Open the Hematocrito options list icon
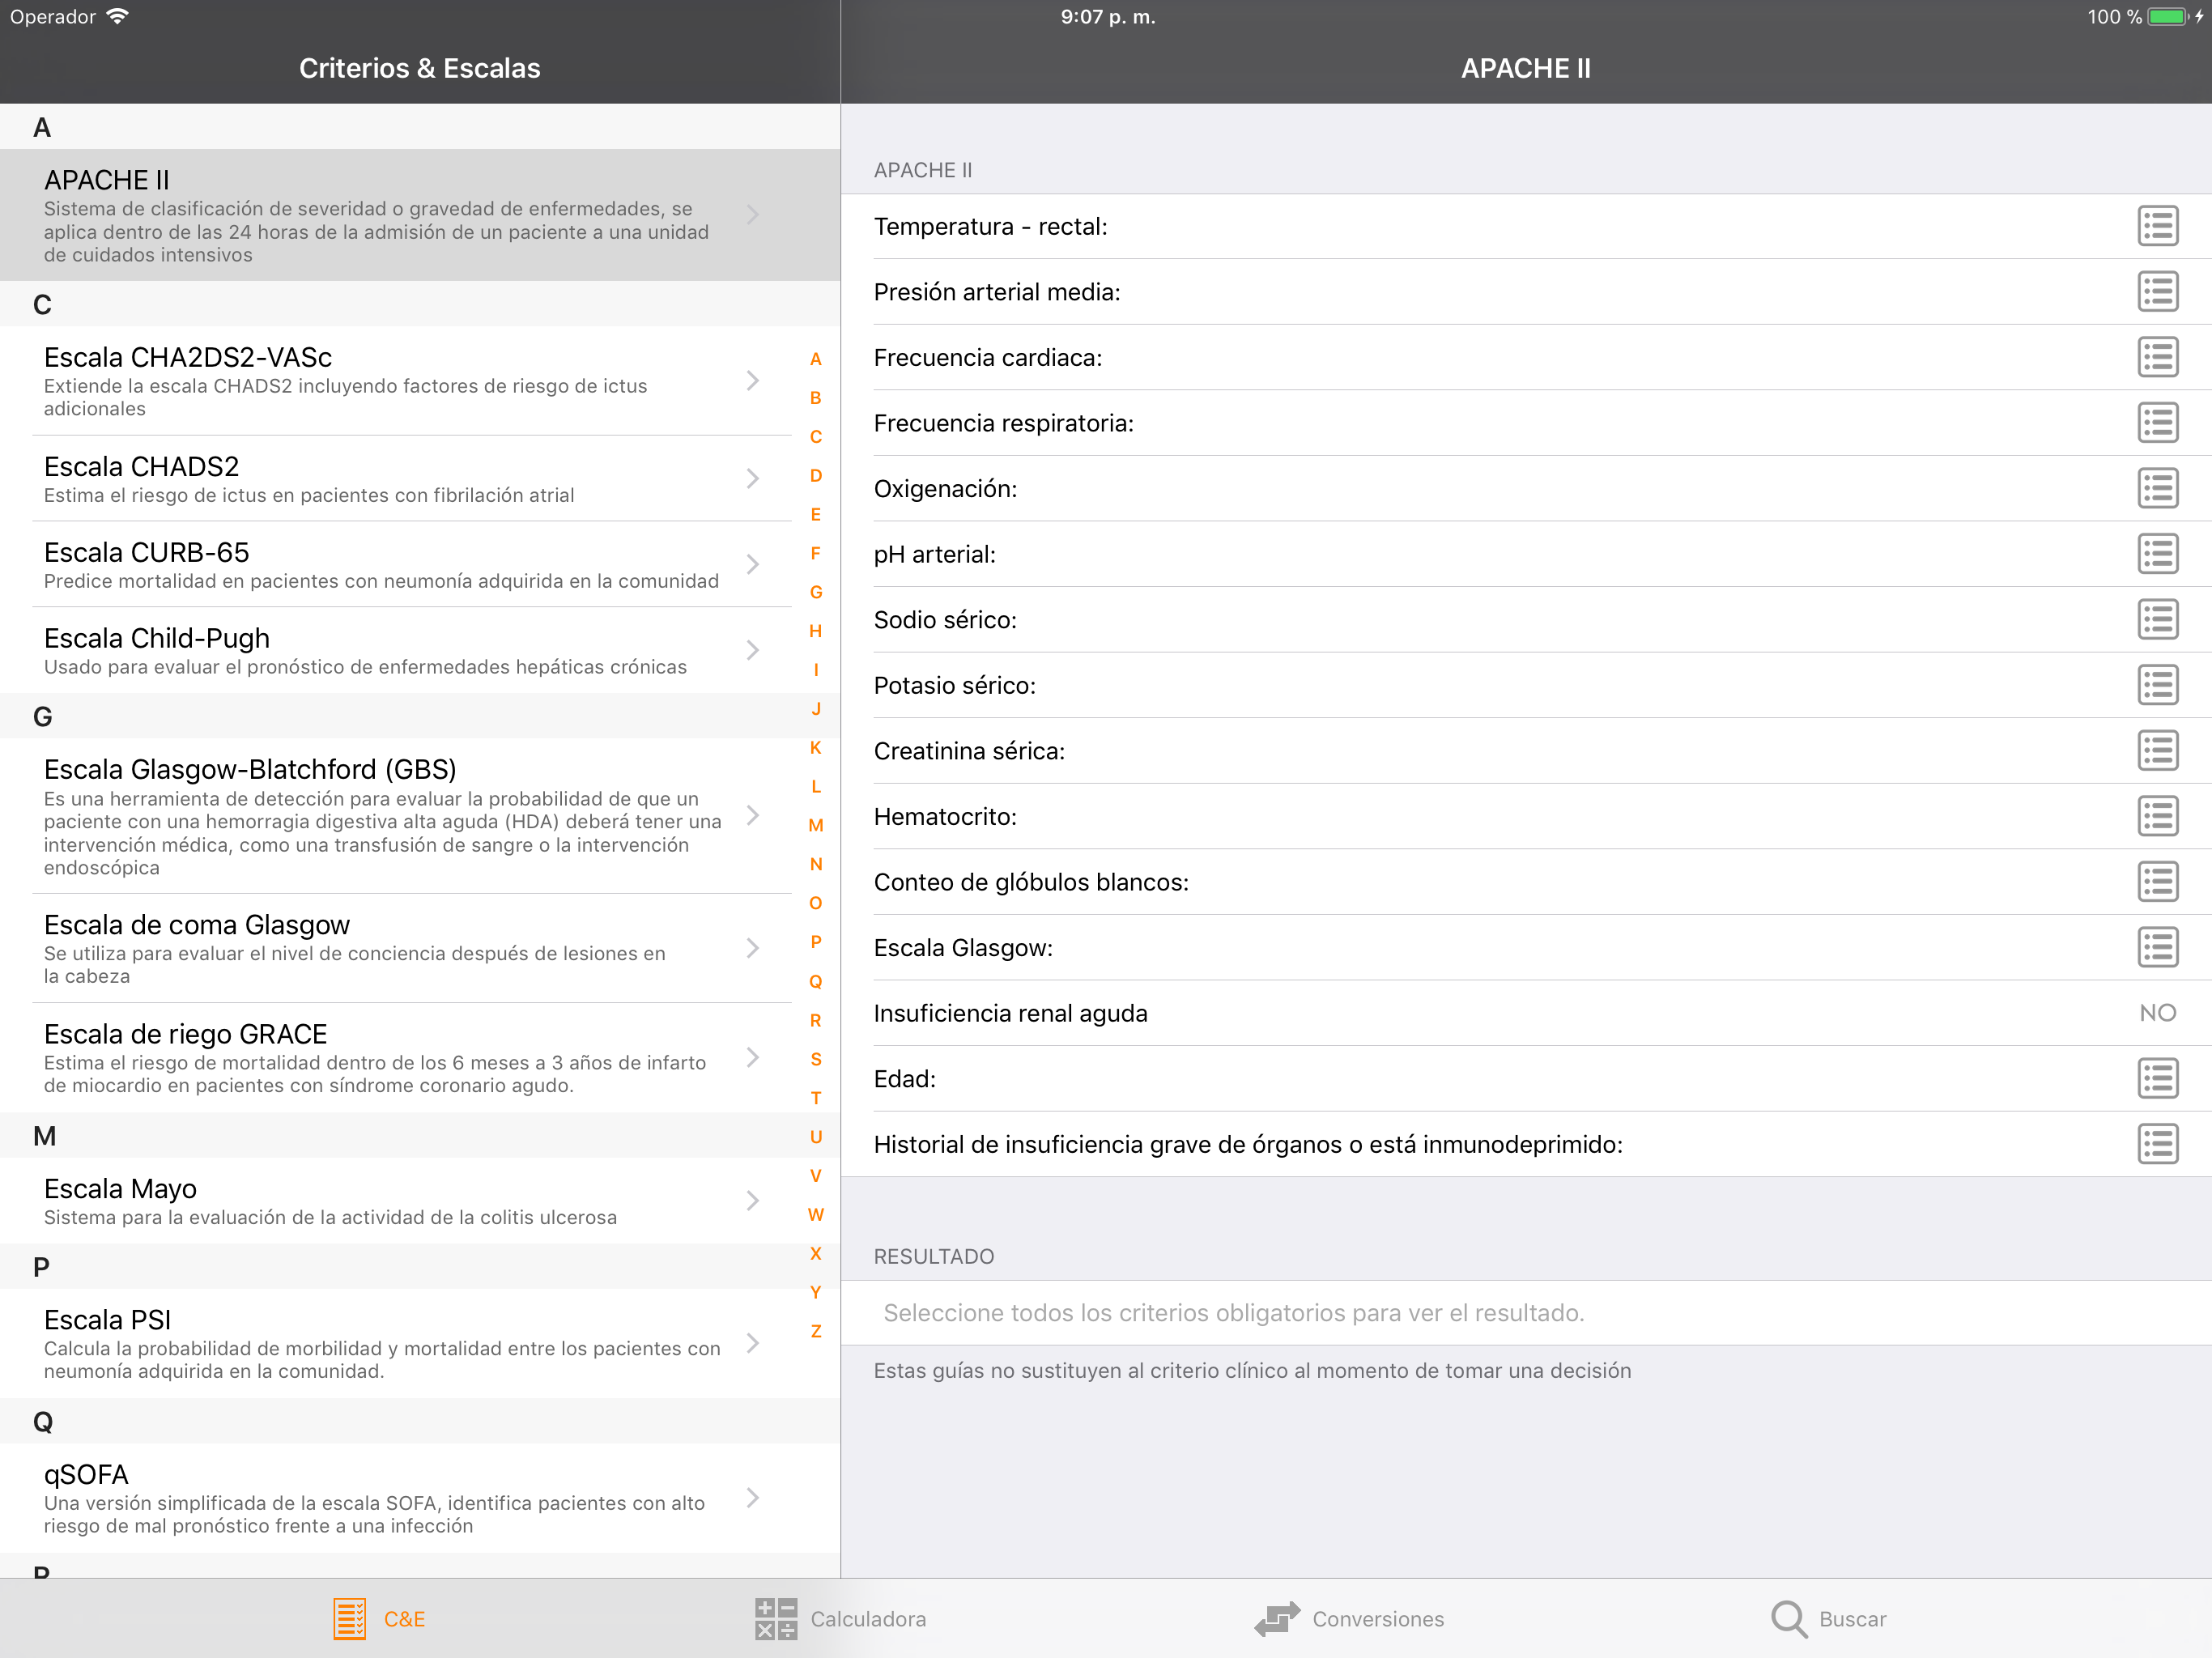 [2157, 817]
